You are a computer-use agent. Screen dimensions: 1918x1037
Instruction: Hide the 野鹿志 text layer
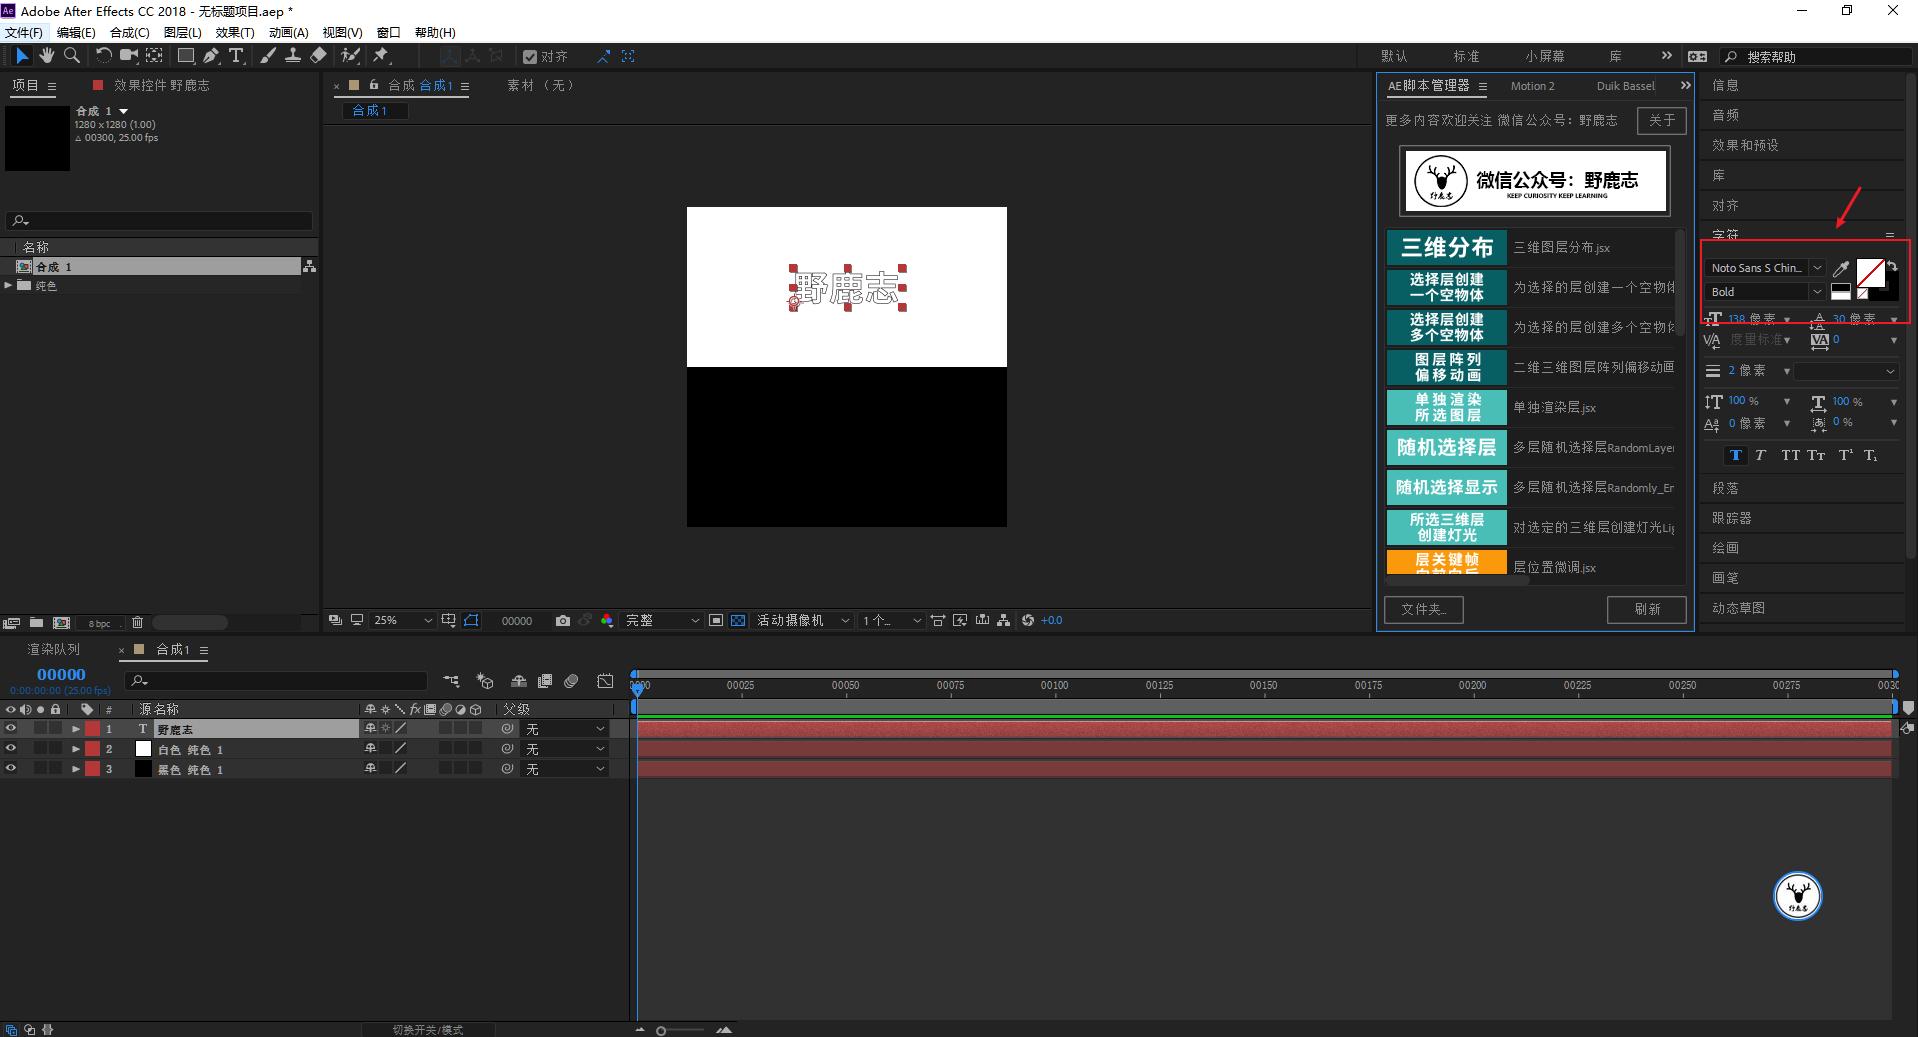pos(11,729)
